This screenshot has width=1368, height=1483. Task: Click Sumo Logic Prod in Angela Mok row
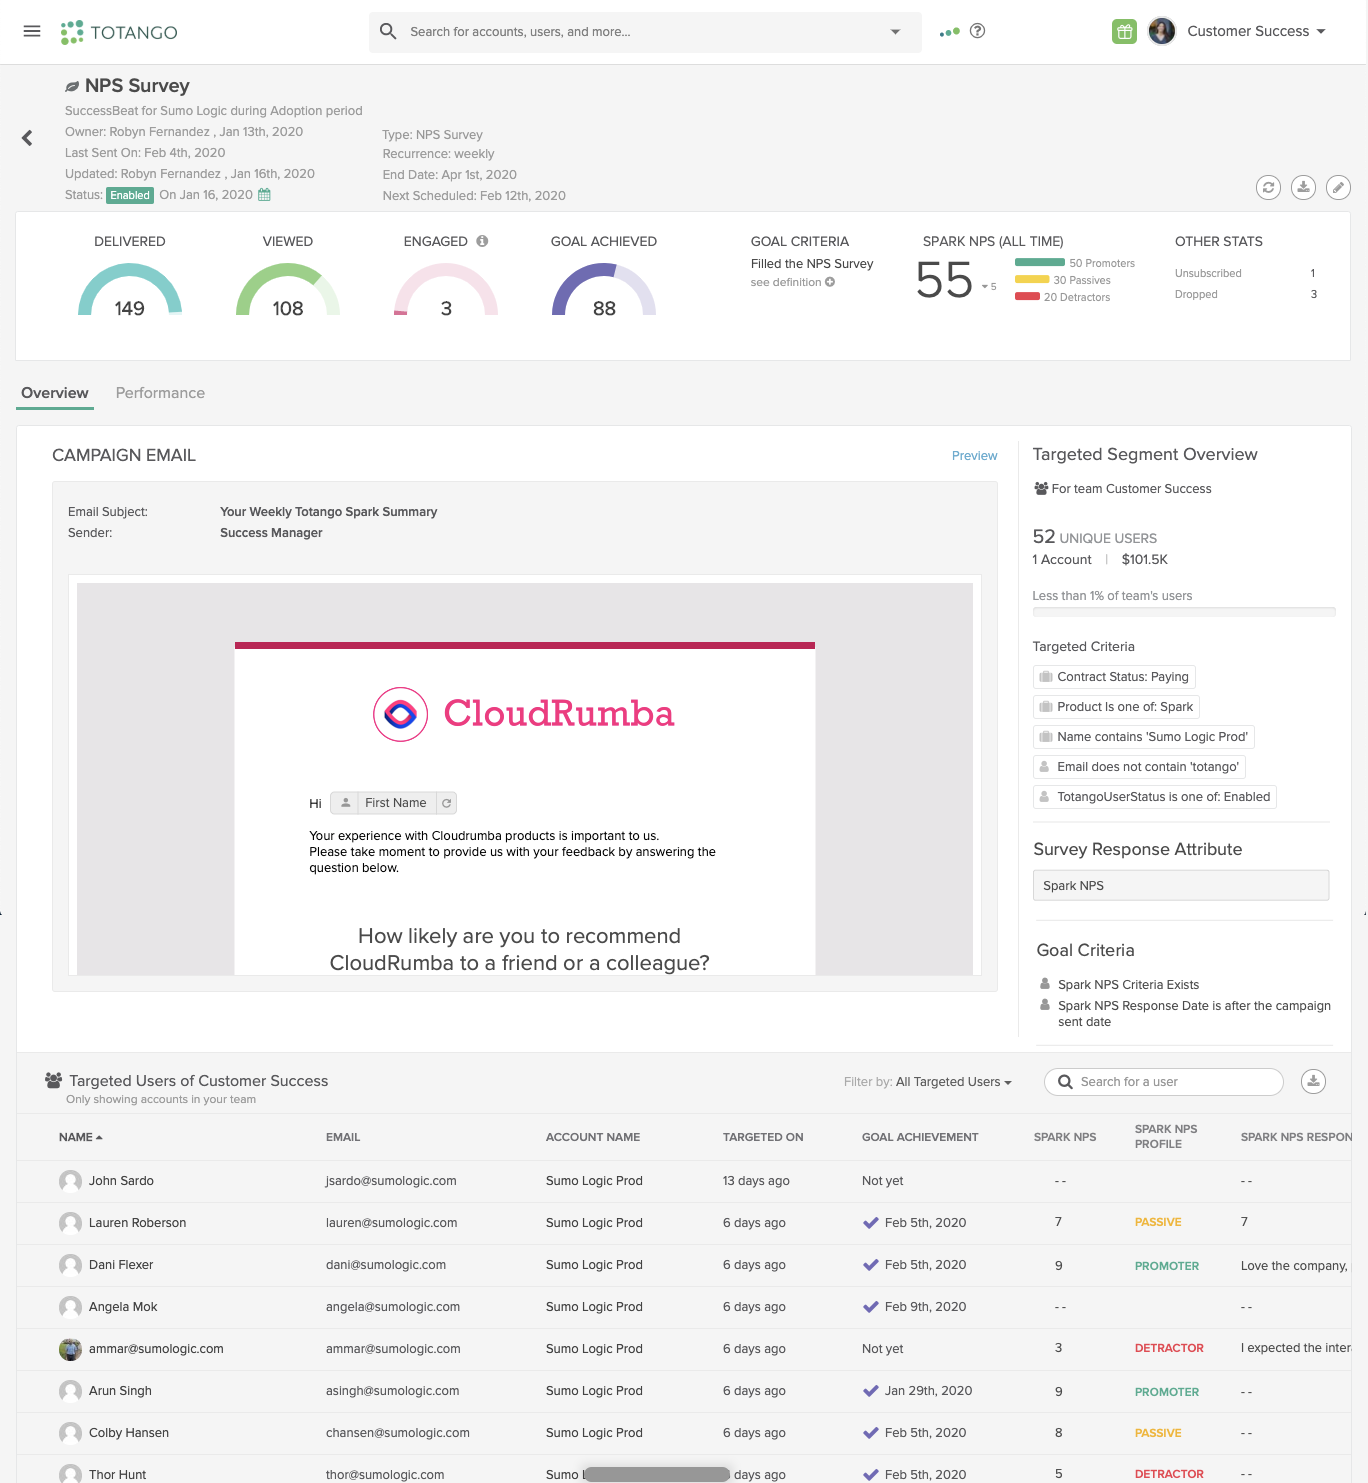(594, 1307)
